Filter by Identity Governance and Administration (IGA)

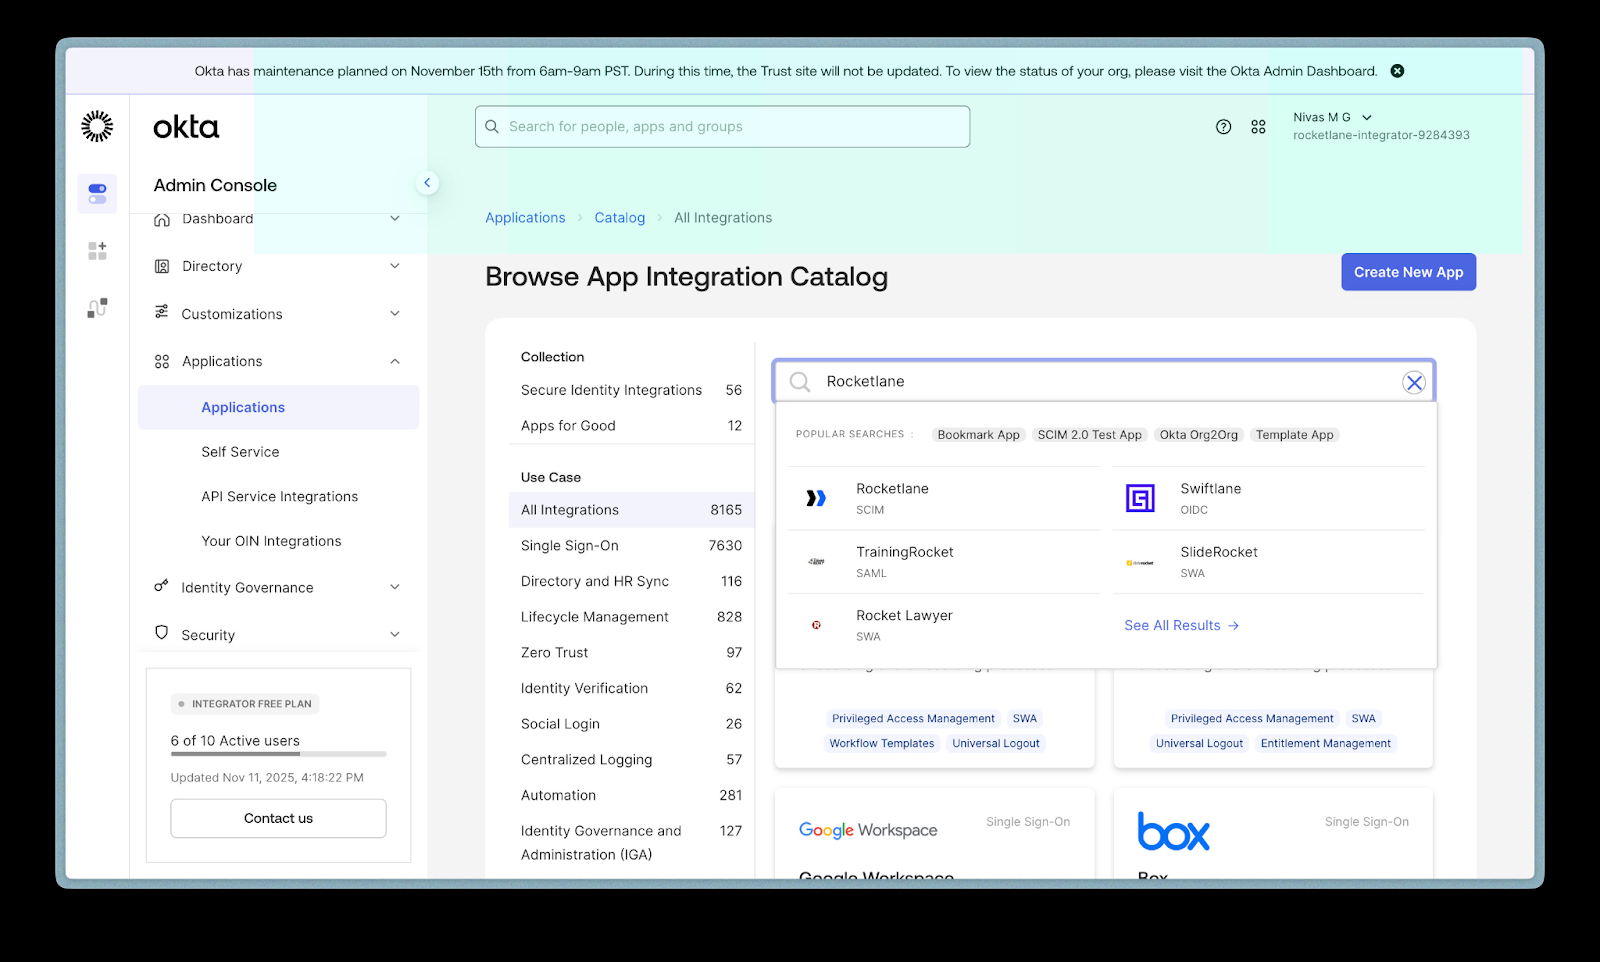coord(631,843)
